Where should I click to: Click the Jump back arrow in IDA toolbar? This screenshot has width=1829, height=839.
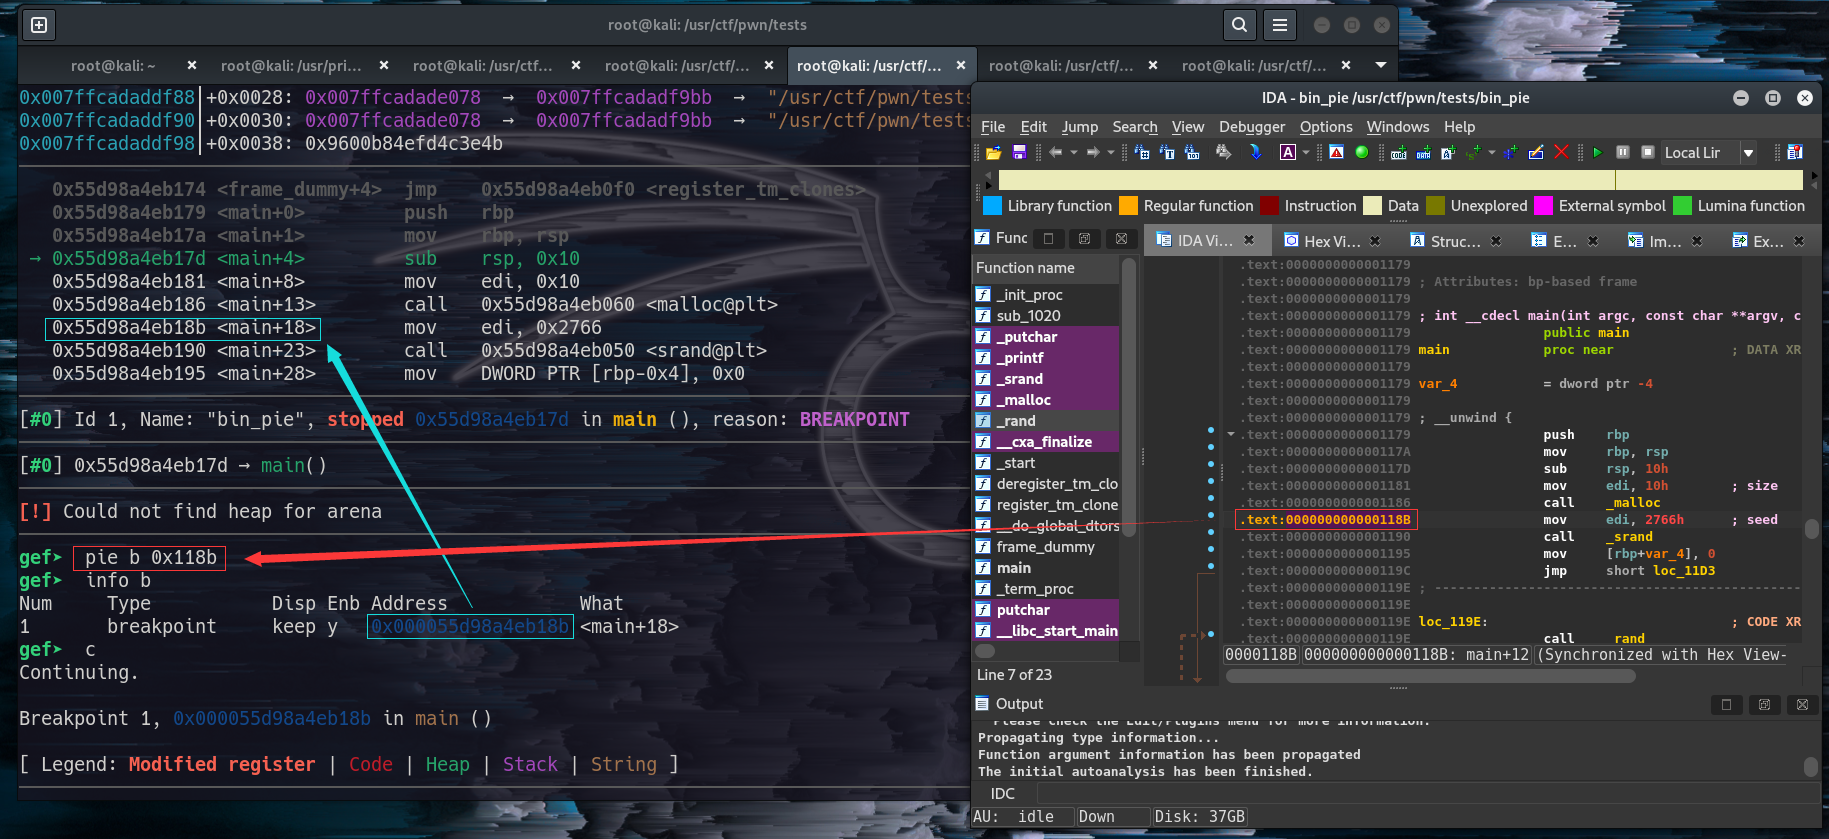point(1056,152)
